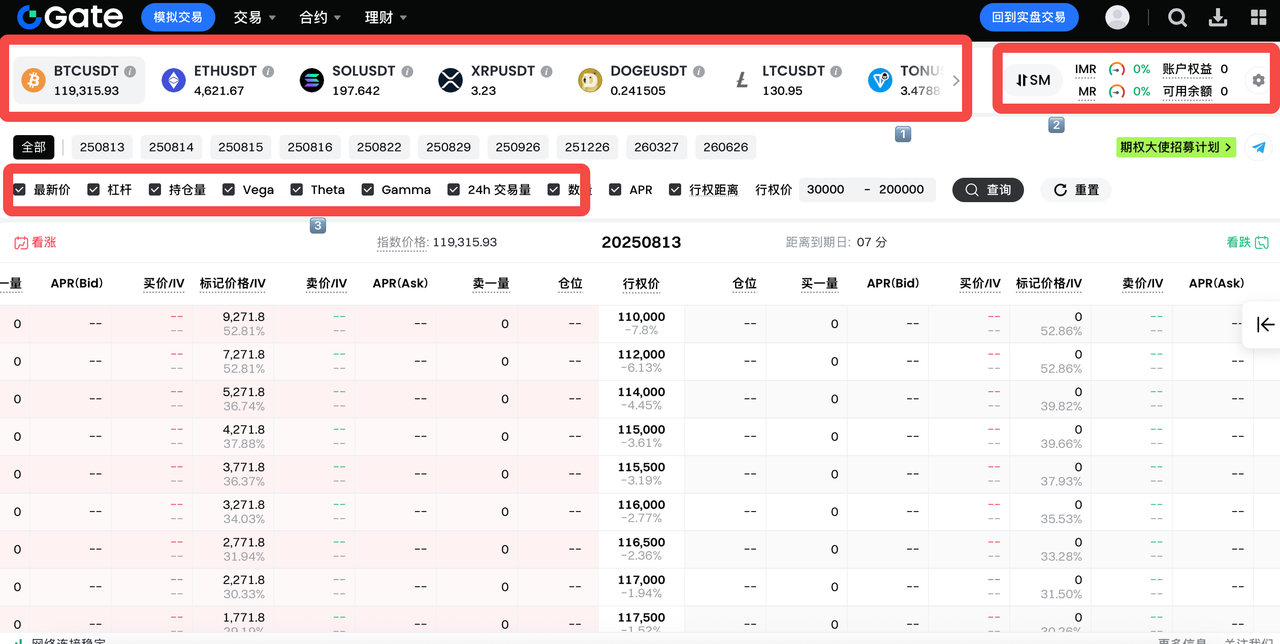Image resolution: width=1280 pixels, height=644 pixels.
Task: Uncheck the Vega checkbox
Action: [229, 189]
